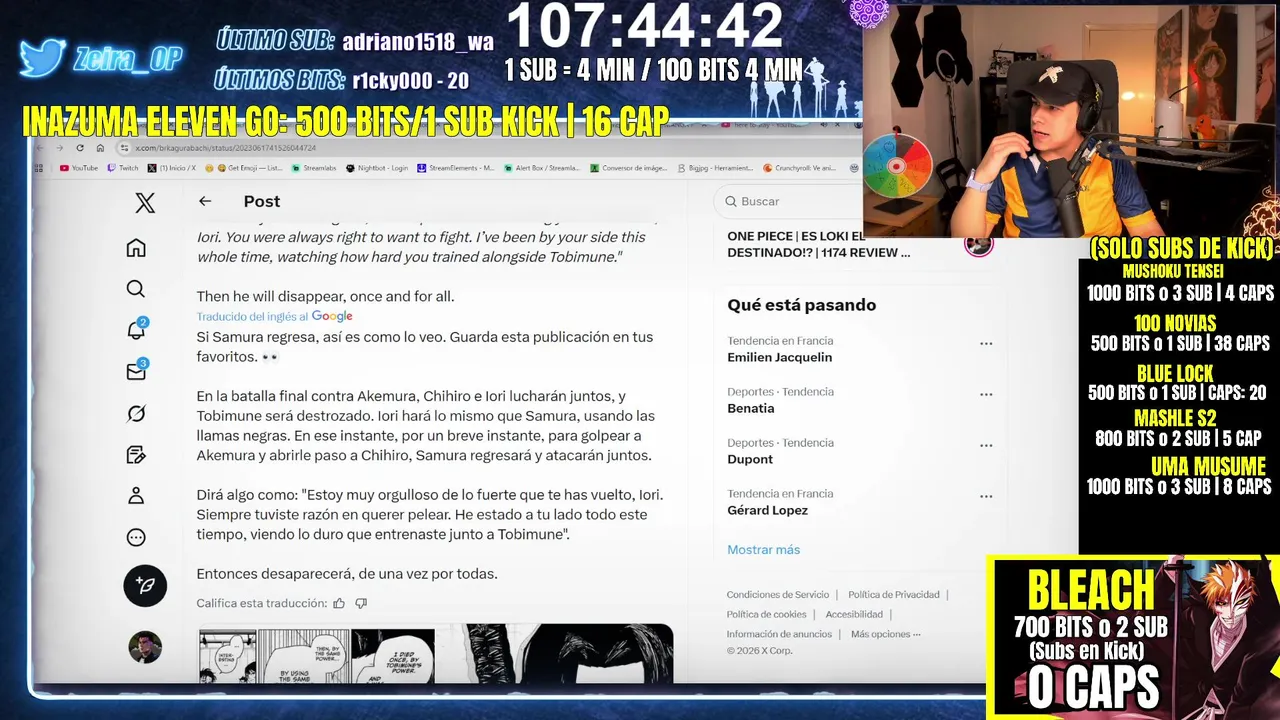1280x720 pixels.
Task: Open the Dupont trend
Action: [x=750, y=459]
